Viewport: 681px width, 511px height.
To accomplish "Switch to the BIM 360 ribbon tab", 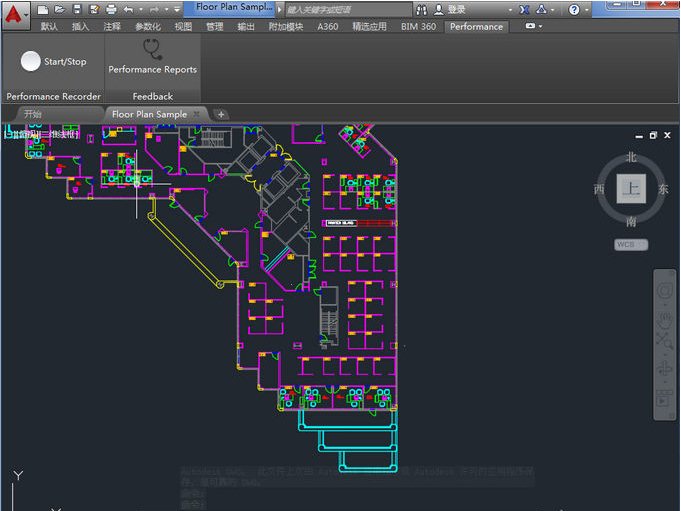I will point(417,27).
